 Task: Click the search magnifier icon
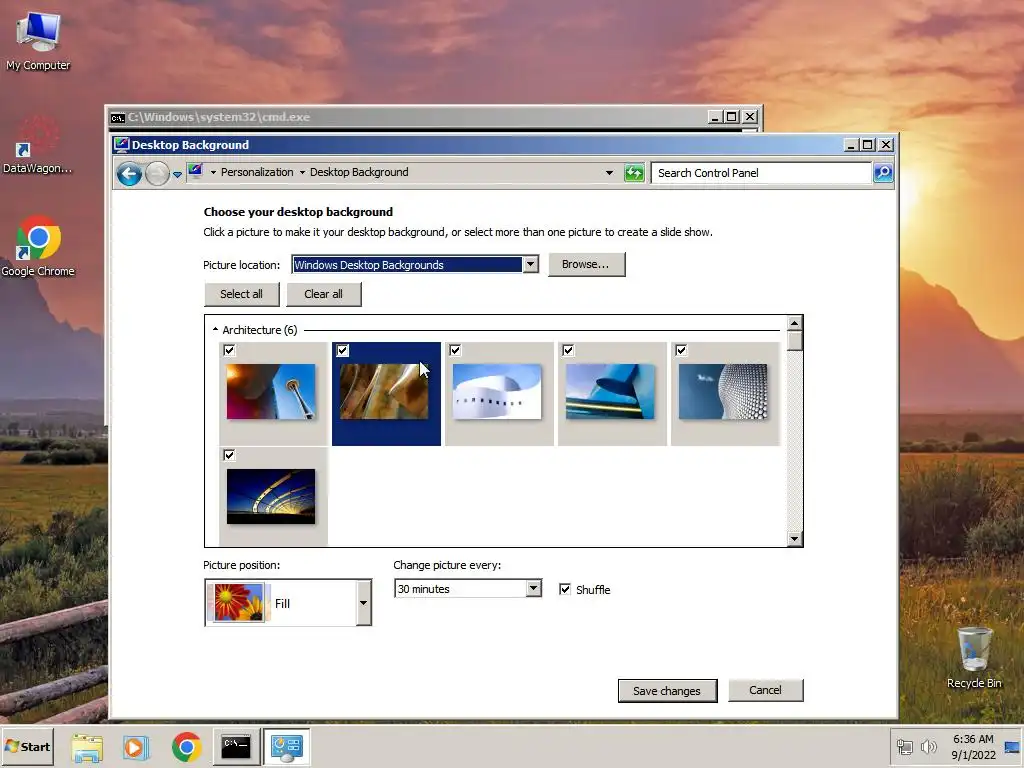[x=883, y=173]
